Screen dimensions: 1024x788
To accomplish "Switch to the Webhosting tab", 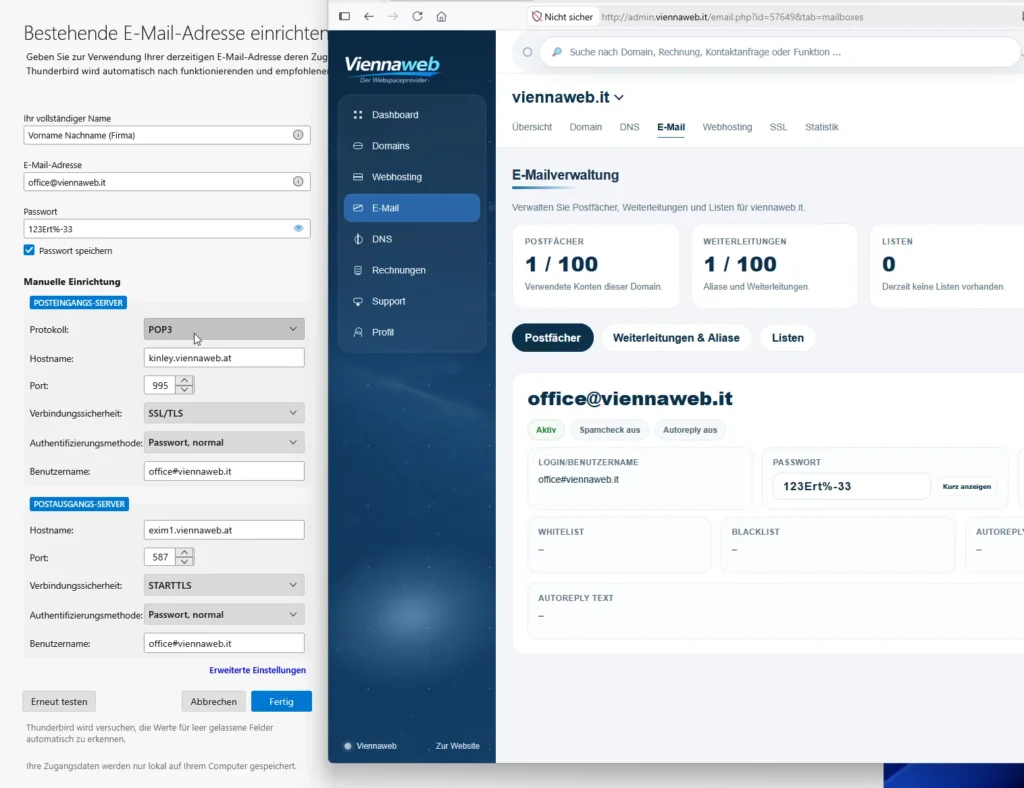I will [x=727, y=127].
